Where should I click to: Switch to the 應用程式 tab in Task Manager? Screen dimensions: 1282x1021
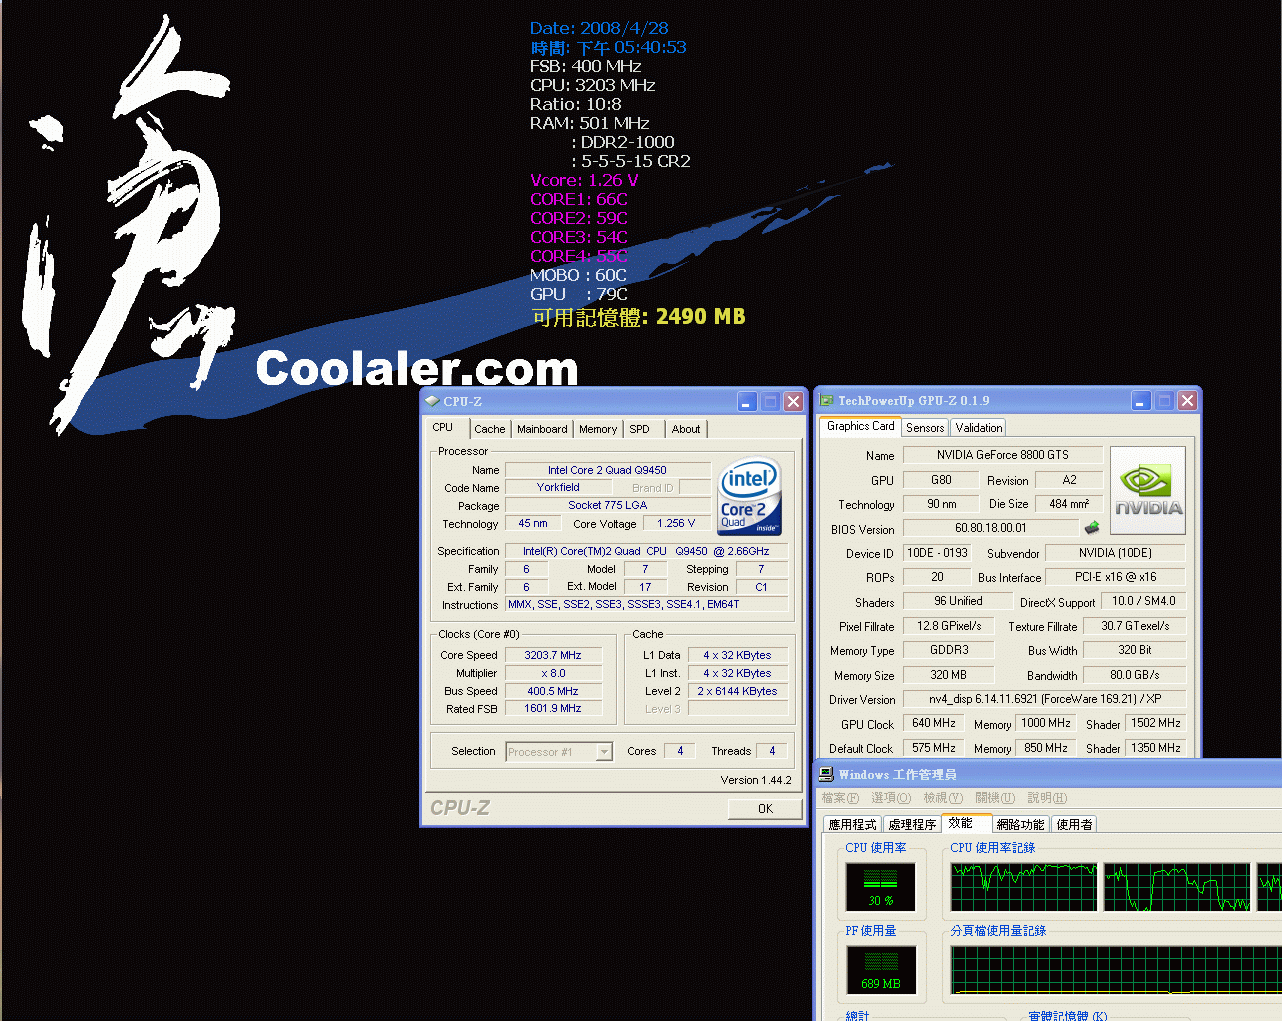pyautogui.click(x=852, y=825)
